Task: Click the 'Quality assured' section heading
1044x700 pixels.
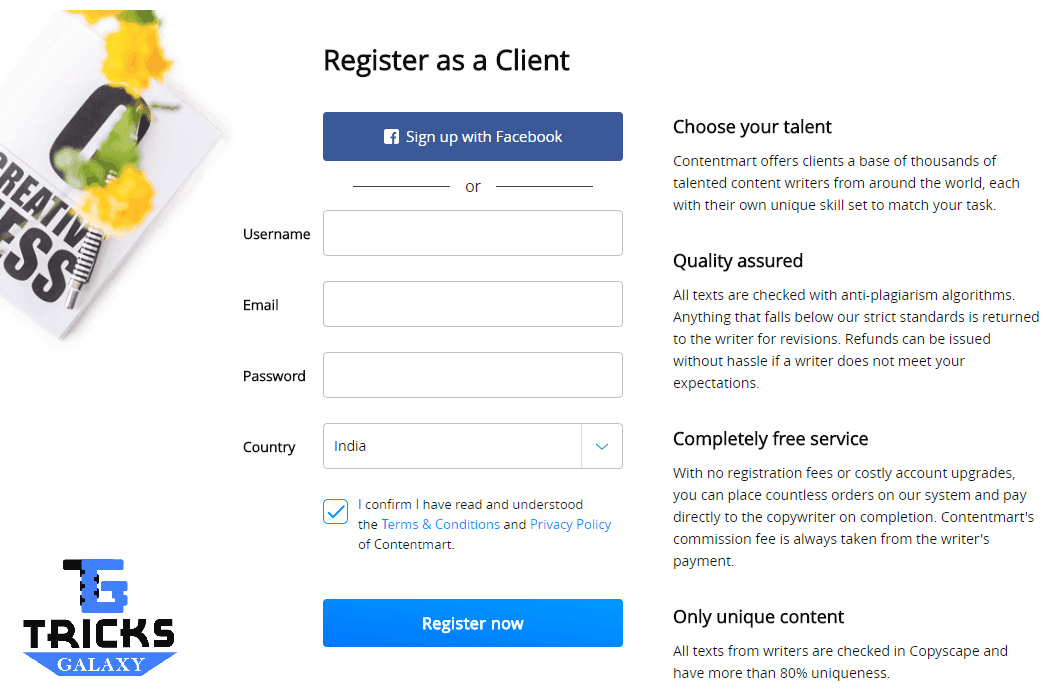Action: 738,261
